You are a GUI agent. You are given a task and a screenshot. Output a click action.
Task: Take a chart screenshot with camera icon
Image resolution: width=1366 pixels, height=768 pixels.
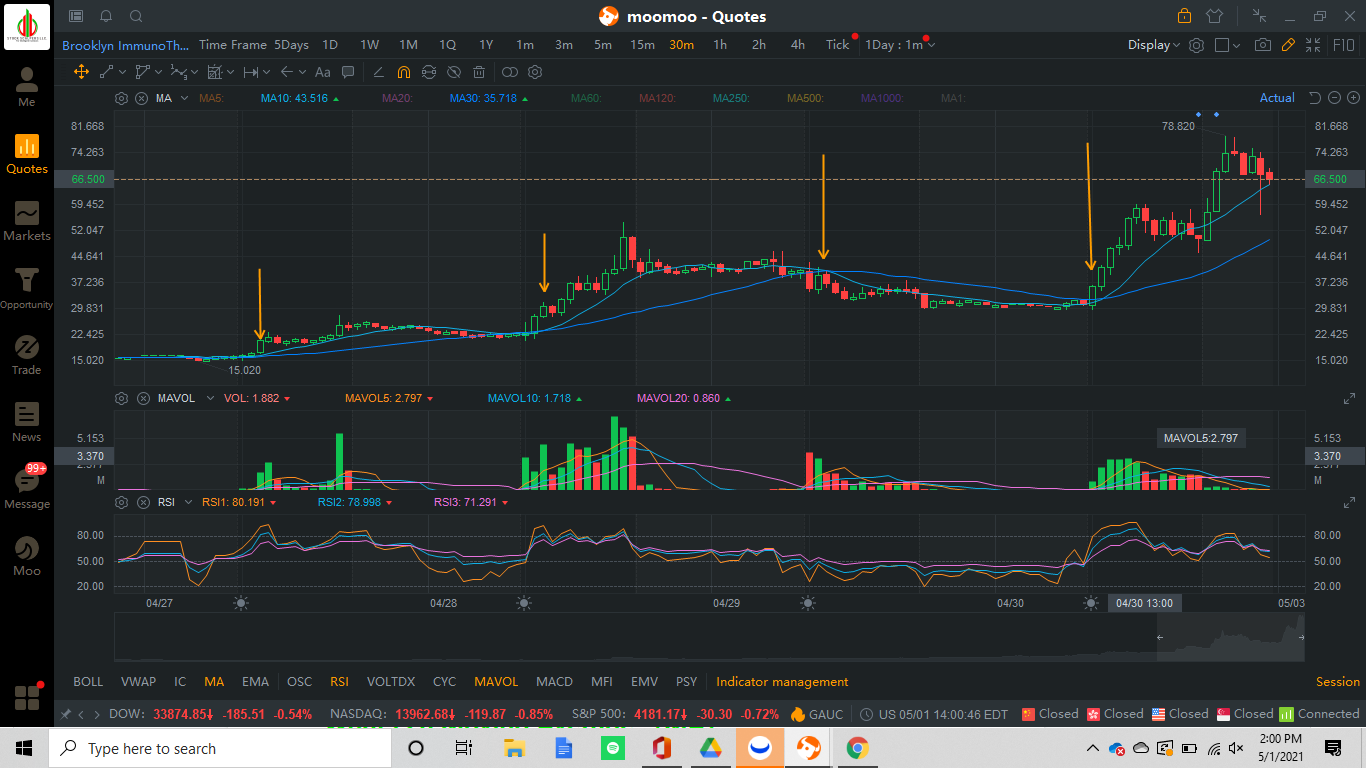tap(1263, 45)
